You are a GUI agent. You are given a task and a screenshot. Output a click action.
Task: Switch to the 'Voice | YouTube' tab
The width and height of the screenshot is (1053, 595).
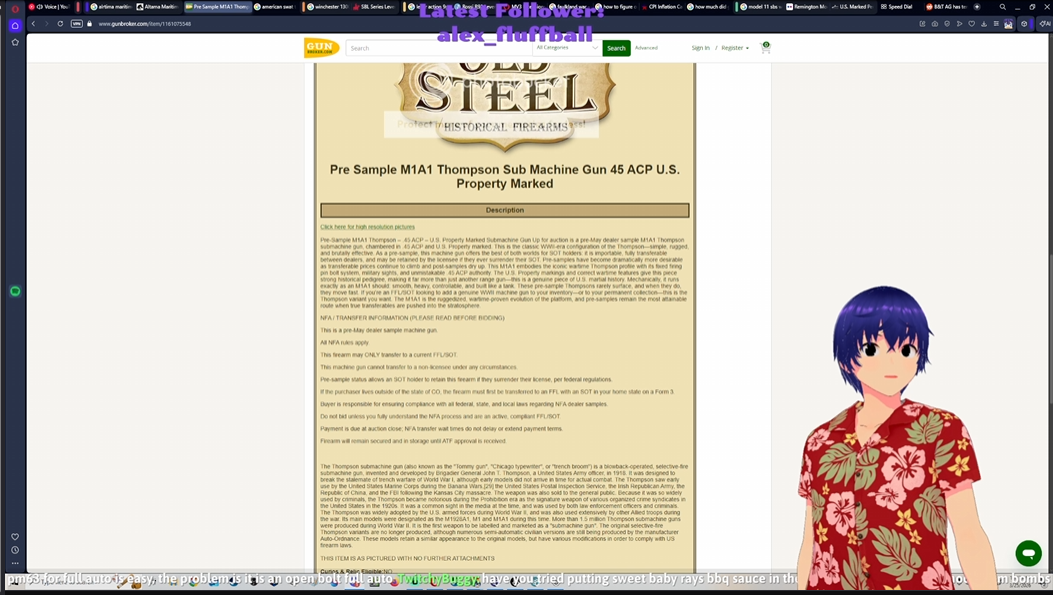(50, 7)
